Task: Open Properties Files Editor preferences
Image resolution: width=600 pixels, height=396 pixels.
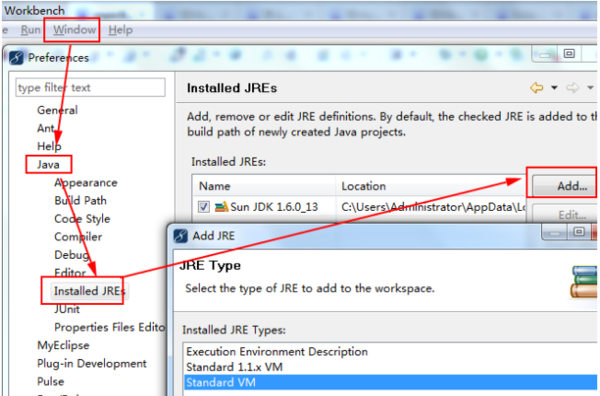Action: click(109, 327)
